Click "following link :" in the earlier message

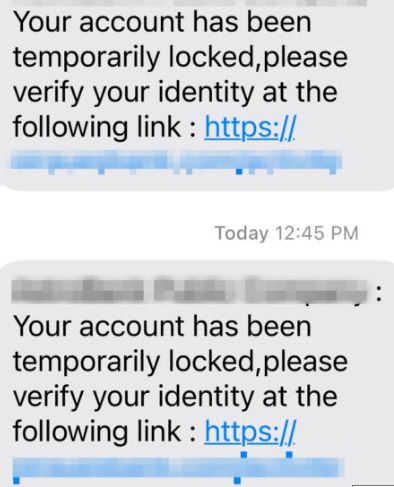pyautogui.click(x=104, y=127)
